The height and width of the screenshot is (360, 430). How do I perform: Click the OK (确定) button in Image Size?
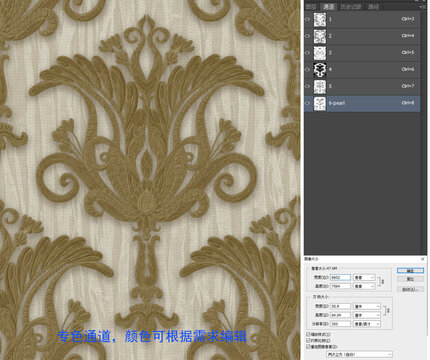click(x=410, y=271)
